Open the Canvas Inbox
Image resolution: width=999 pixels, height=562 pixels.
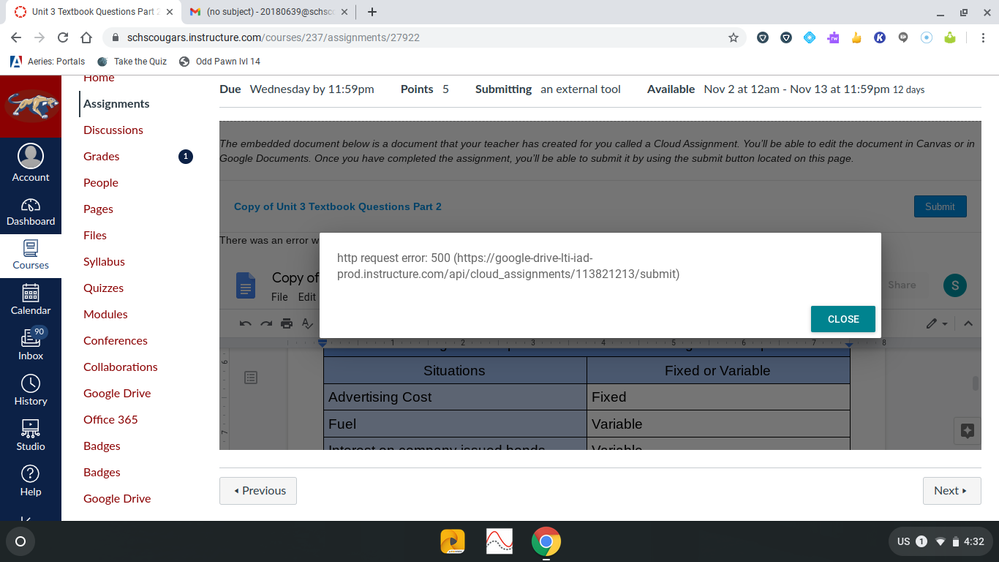coord(30,343)
